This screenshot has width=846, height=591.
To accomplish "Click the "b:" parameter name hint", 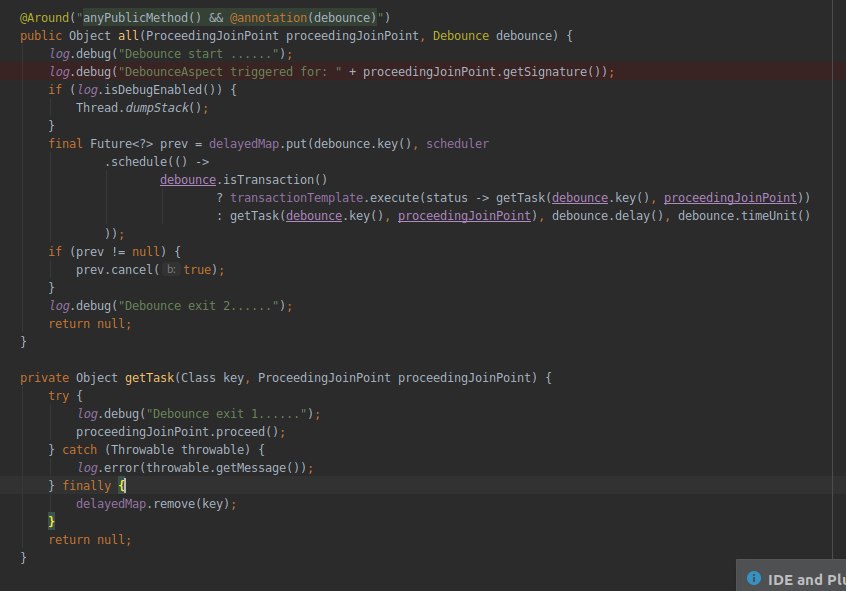I will (x=171, y=270).
